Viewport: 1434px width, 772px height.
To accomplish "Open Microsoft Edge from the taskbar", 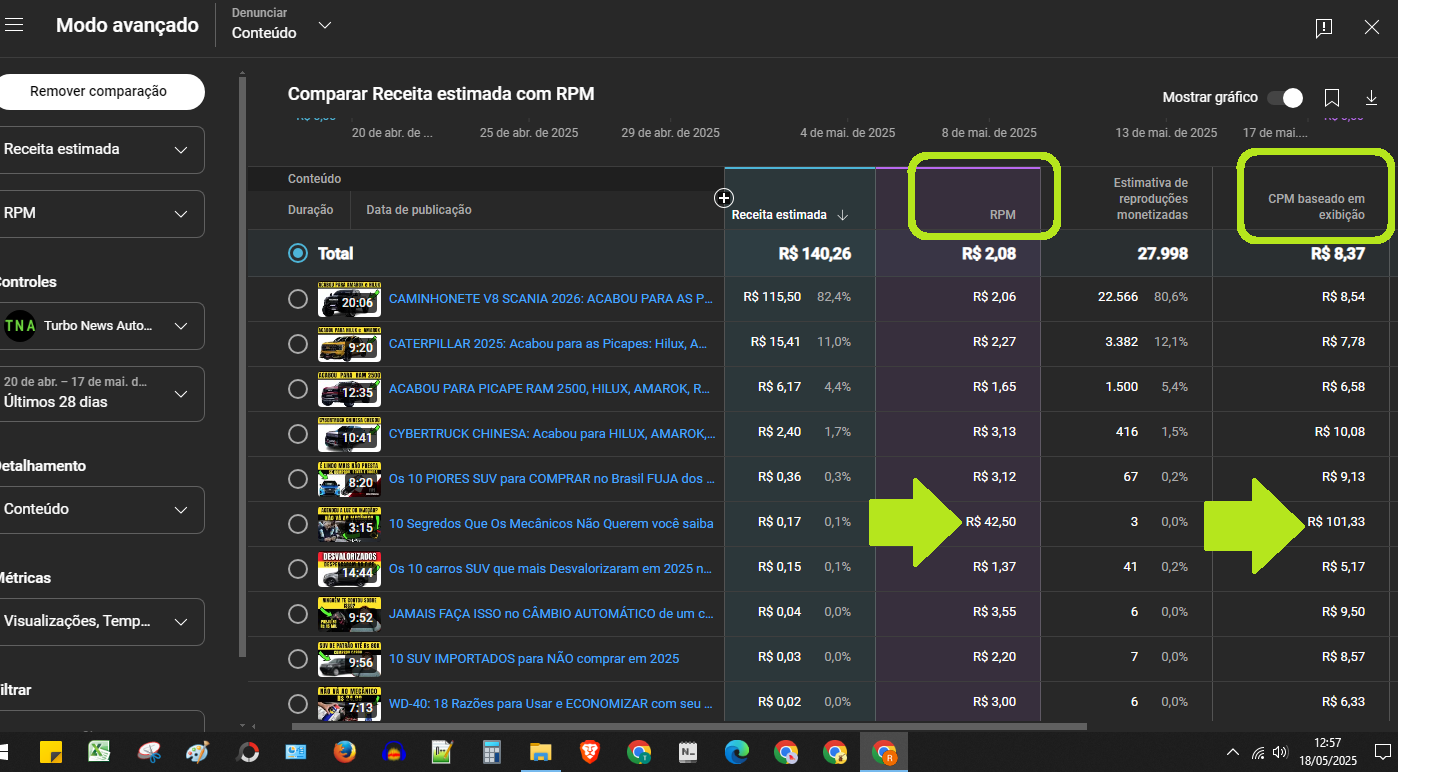I will pos(737,751).
